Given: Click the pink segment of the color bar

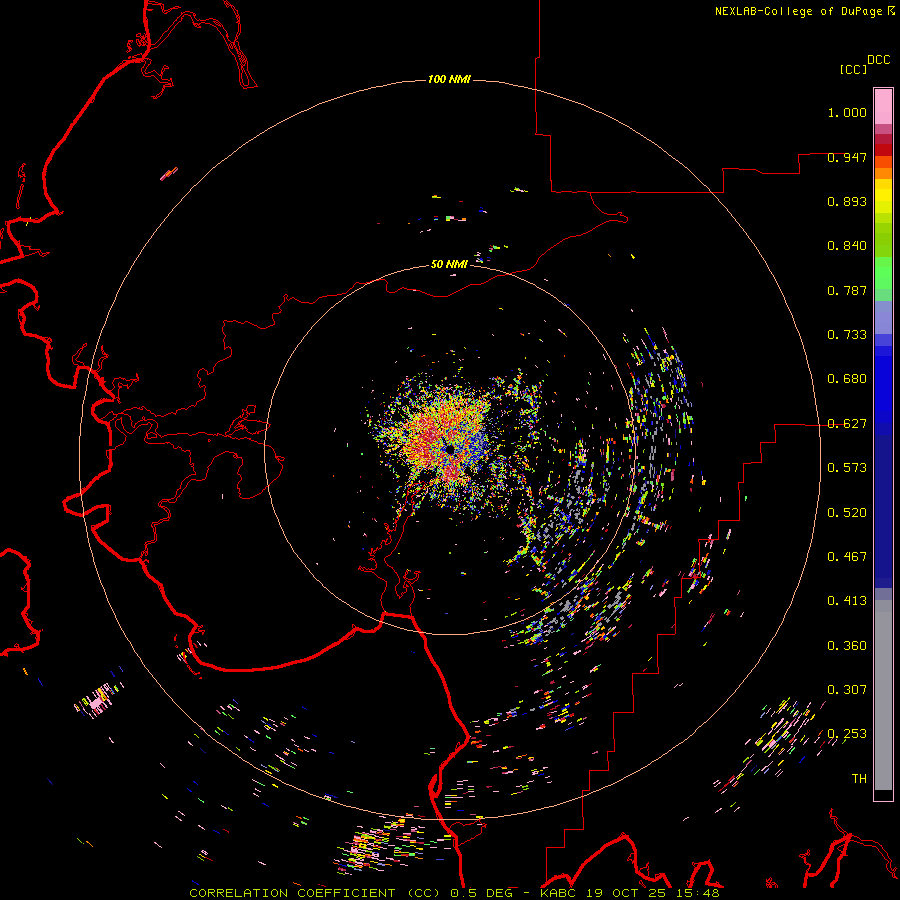Looking at the screenshot, I should (x=883, y=106).
